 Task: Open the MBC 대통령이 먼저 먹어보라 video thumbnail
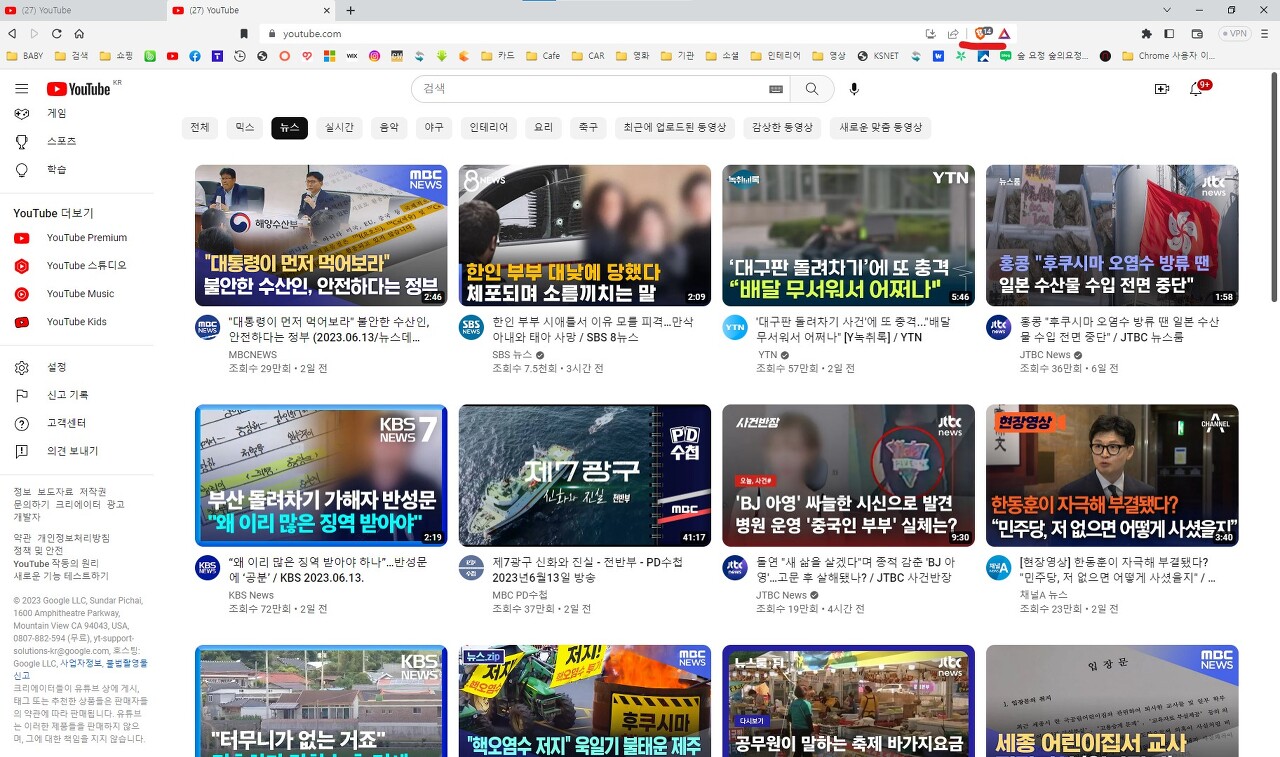click(x=321, y=236)
